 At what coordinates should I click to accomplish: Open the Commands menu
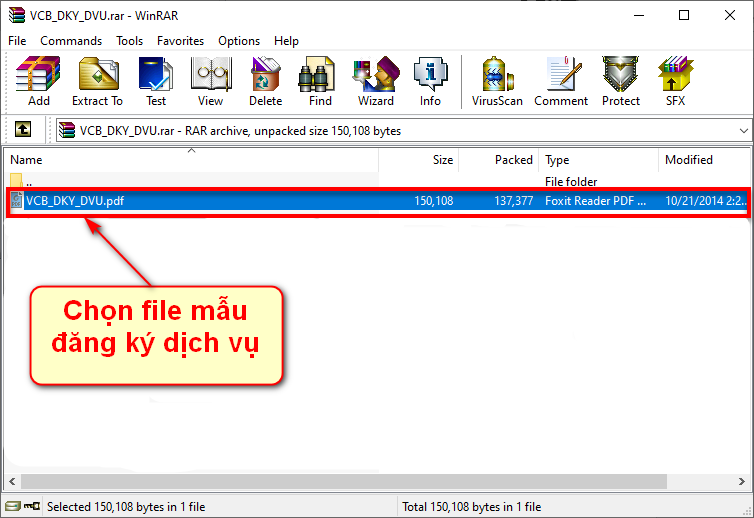point(71,41)
